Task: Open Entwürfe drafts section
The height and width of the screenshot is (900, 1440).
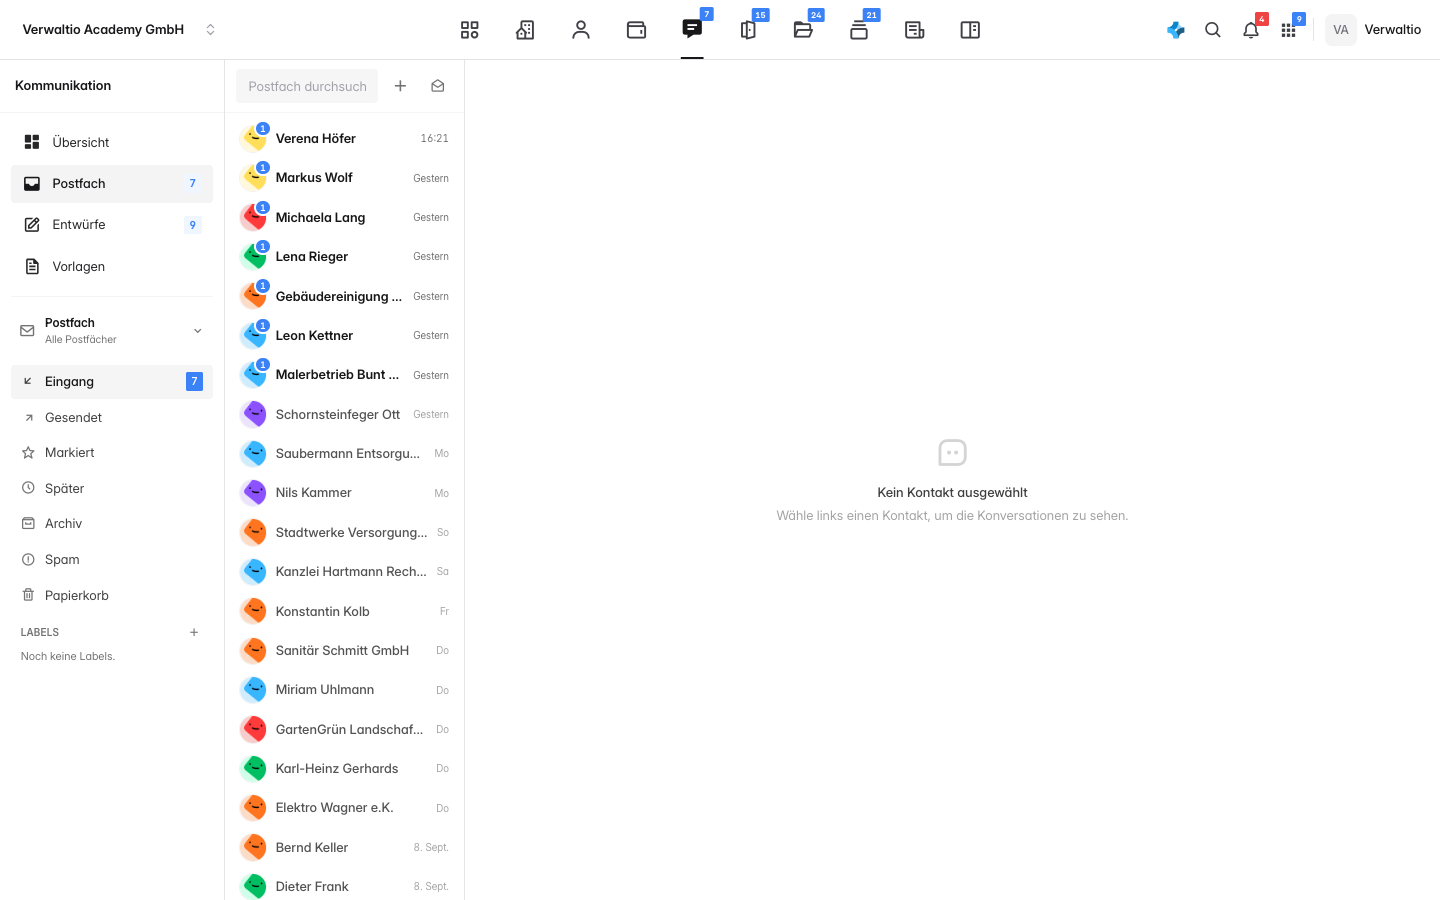Action: 112,225
